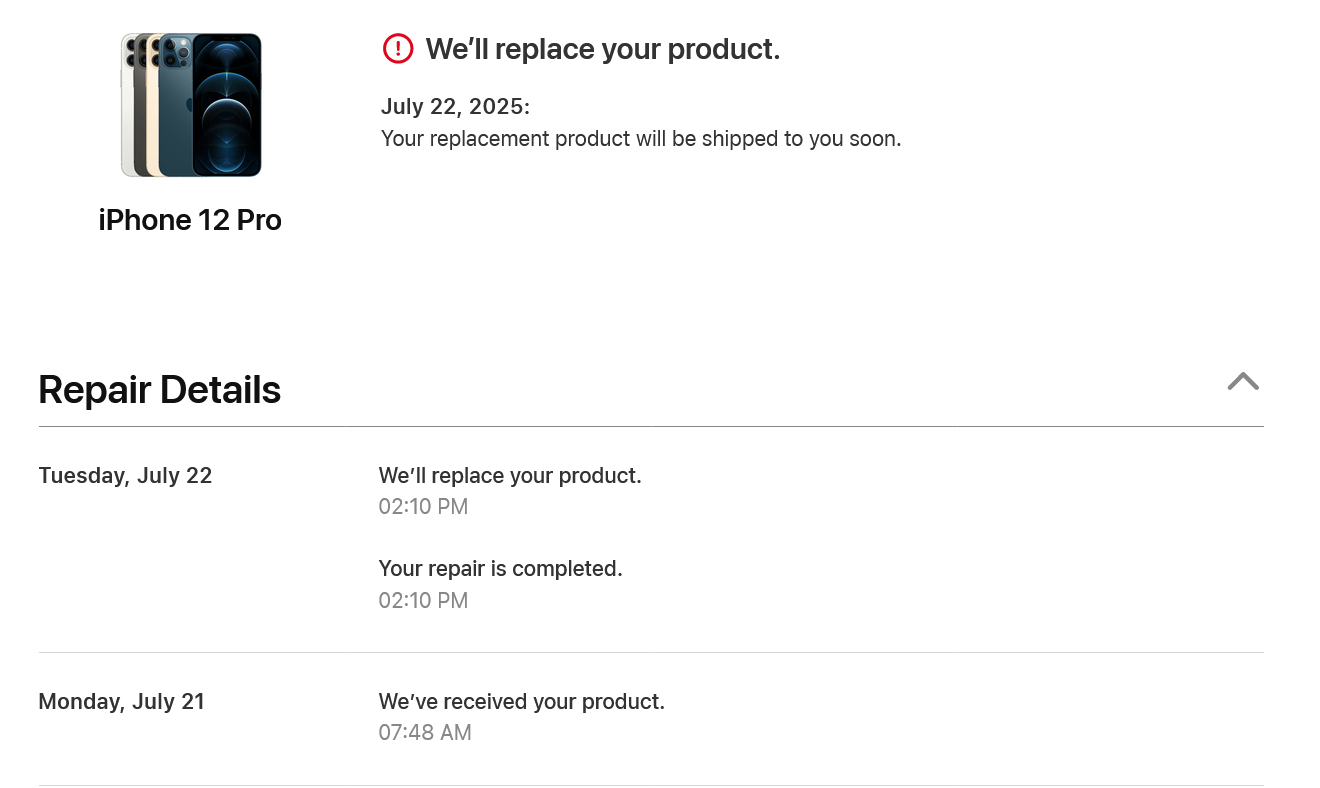
Task: Click the Monday, July 21 date label
Action: click(x=121, y=701)
